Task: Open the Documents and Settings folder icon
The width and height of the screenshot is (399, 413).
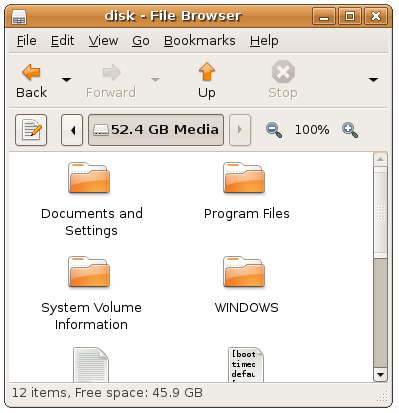Action: tap(89, 178)
